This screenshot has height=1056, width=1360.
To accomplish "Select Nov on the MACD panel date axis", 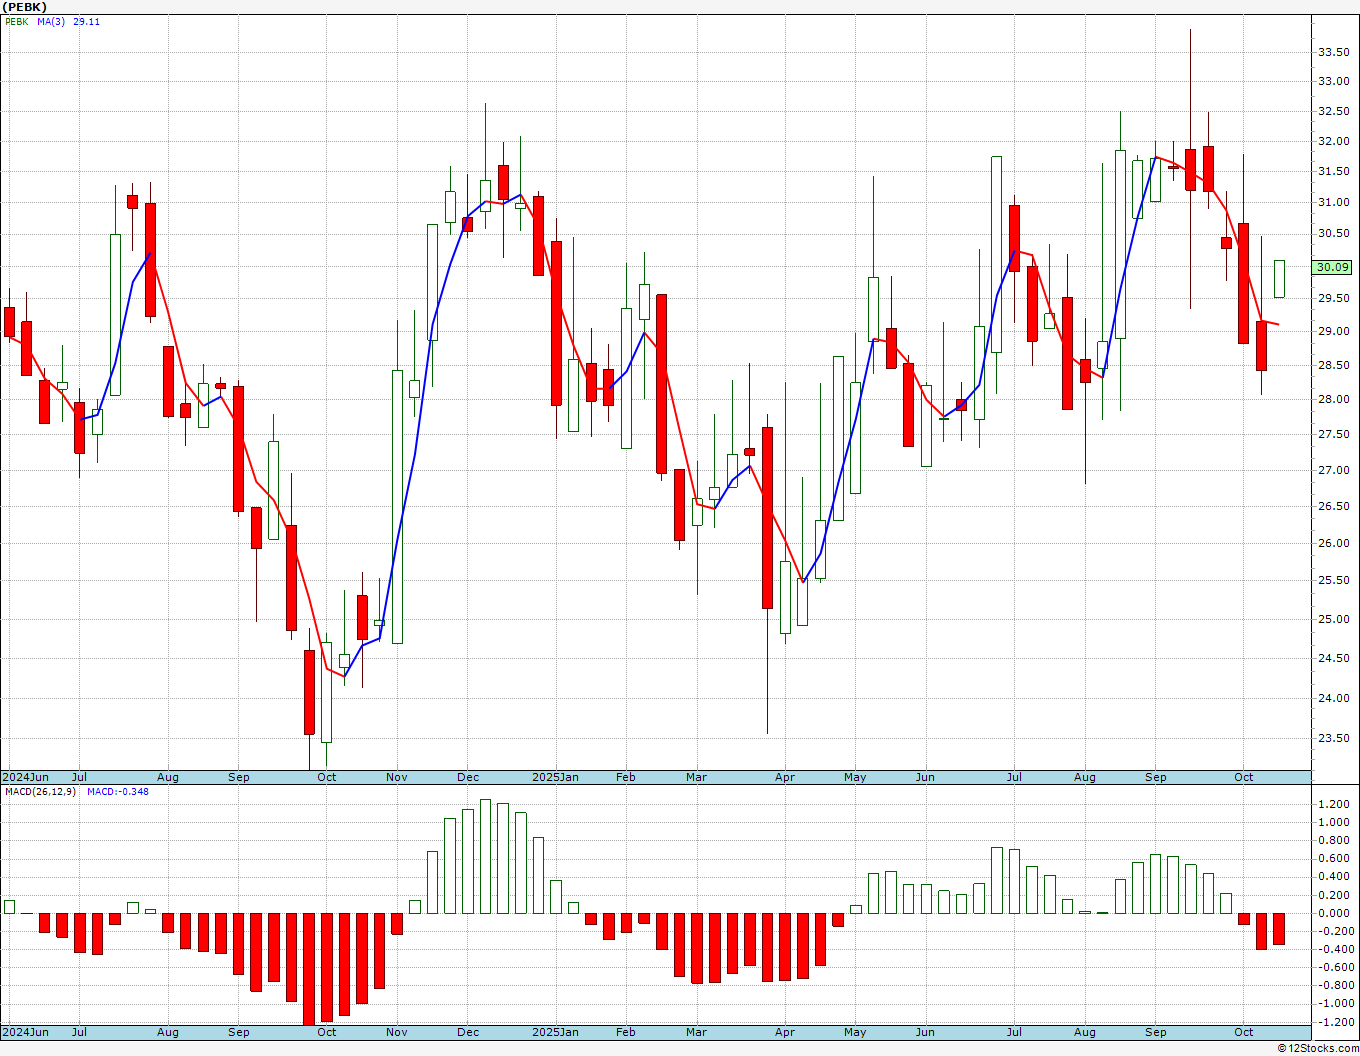I will pyautogui.click(x=397, y=1032).
